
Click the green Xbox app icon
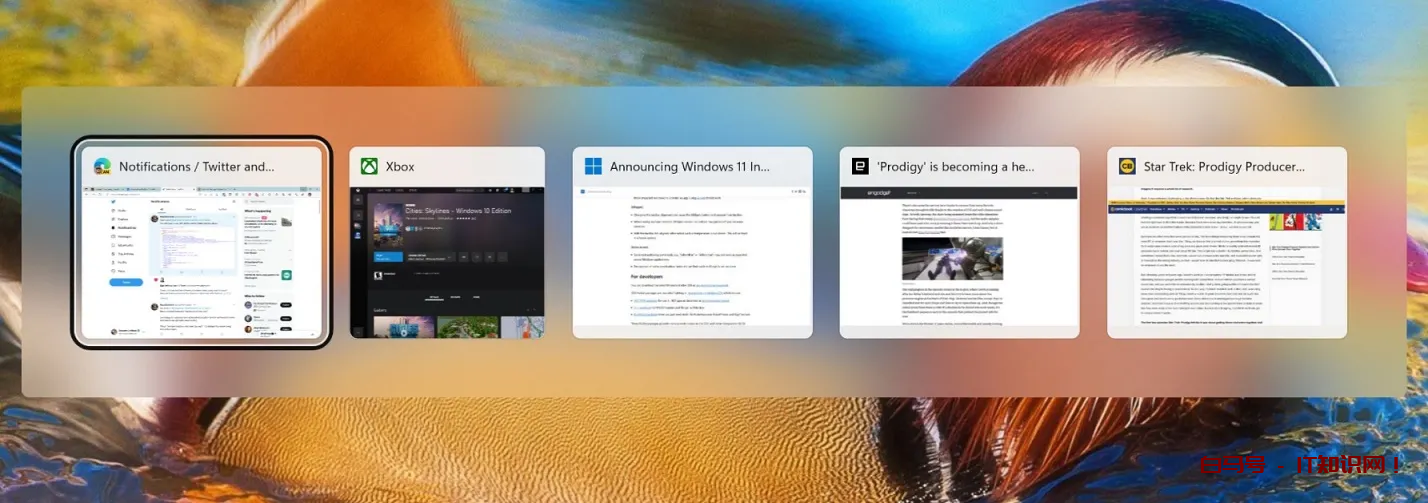pyautogui.click(x=369, y=167)
